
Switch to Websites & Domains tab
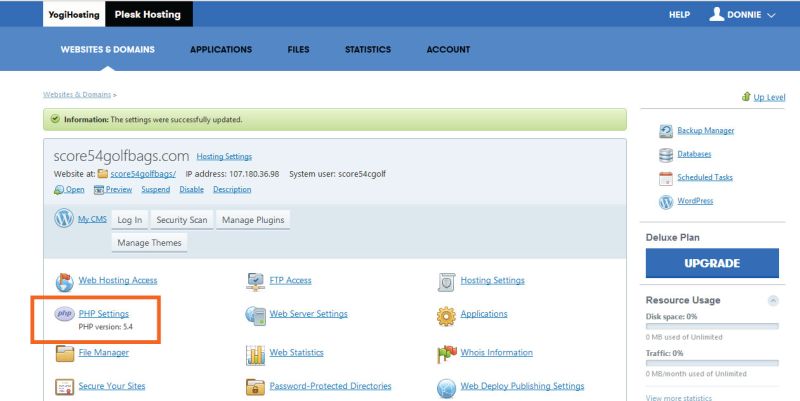[108, 49]
